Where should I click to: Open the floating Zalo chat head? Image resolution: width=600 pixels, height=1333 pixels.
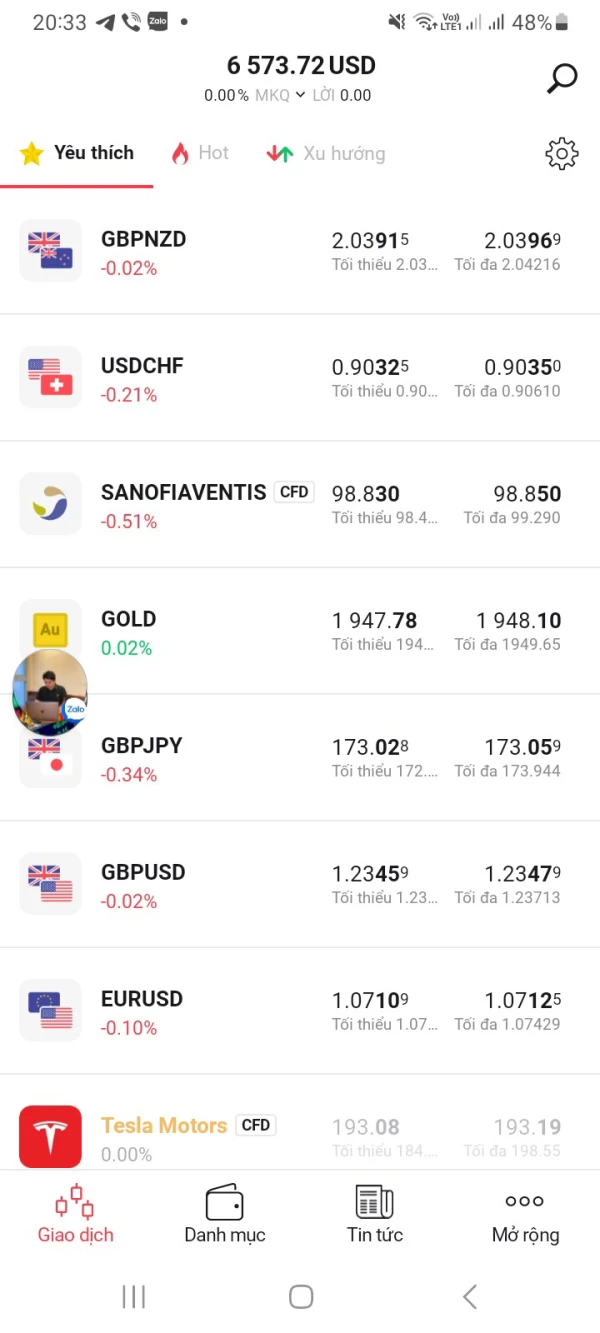50,692
